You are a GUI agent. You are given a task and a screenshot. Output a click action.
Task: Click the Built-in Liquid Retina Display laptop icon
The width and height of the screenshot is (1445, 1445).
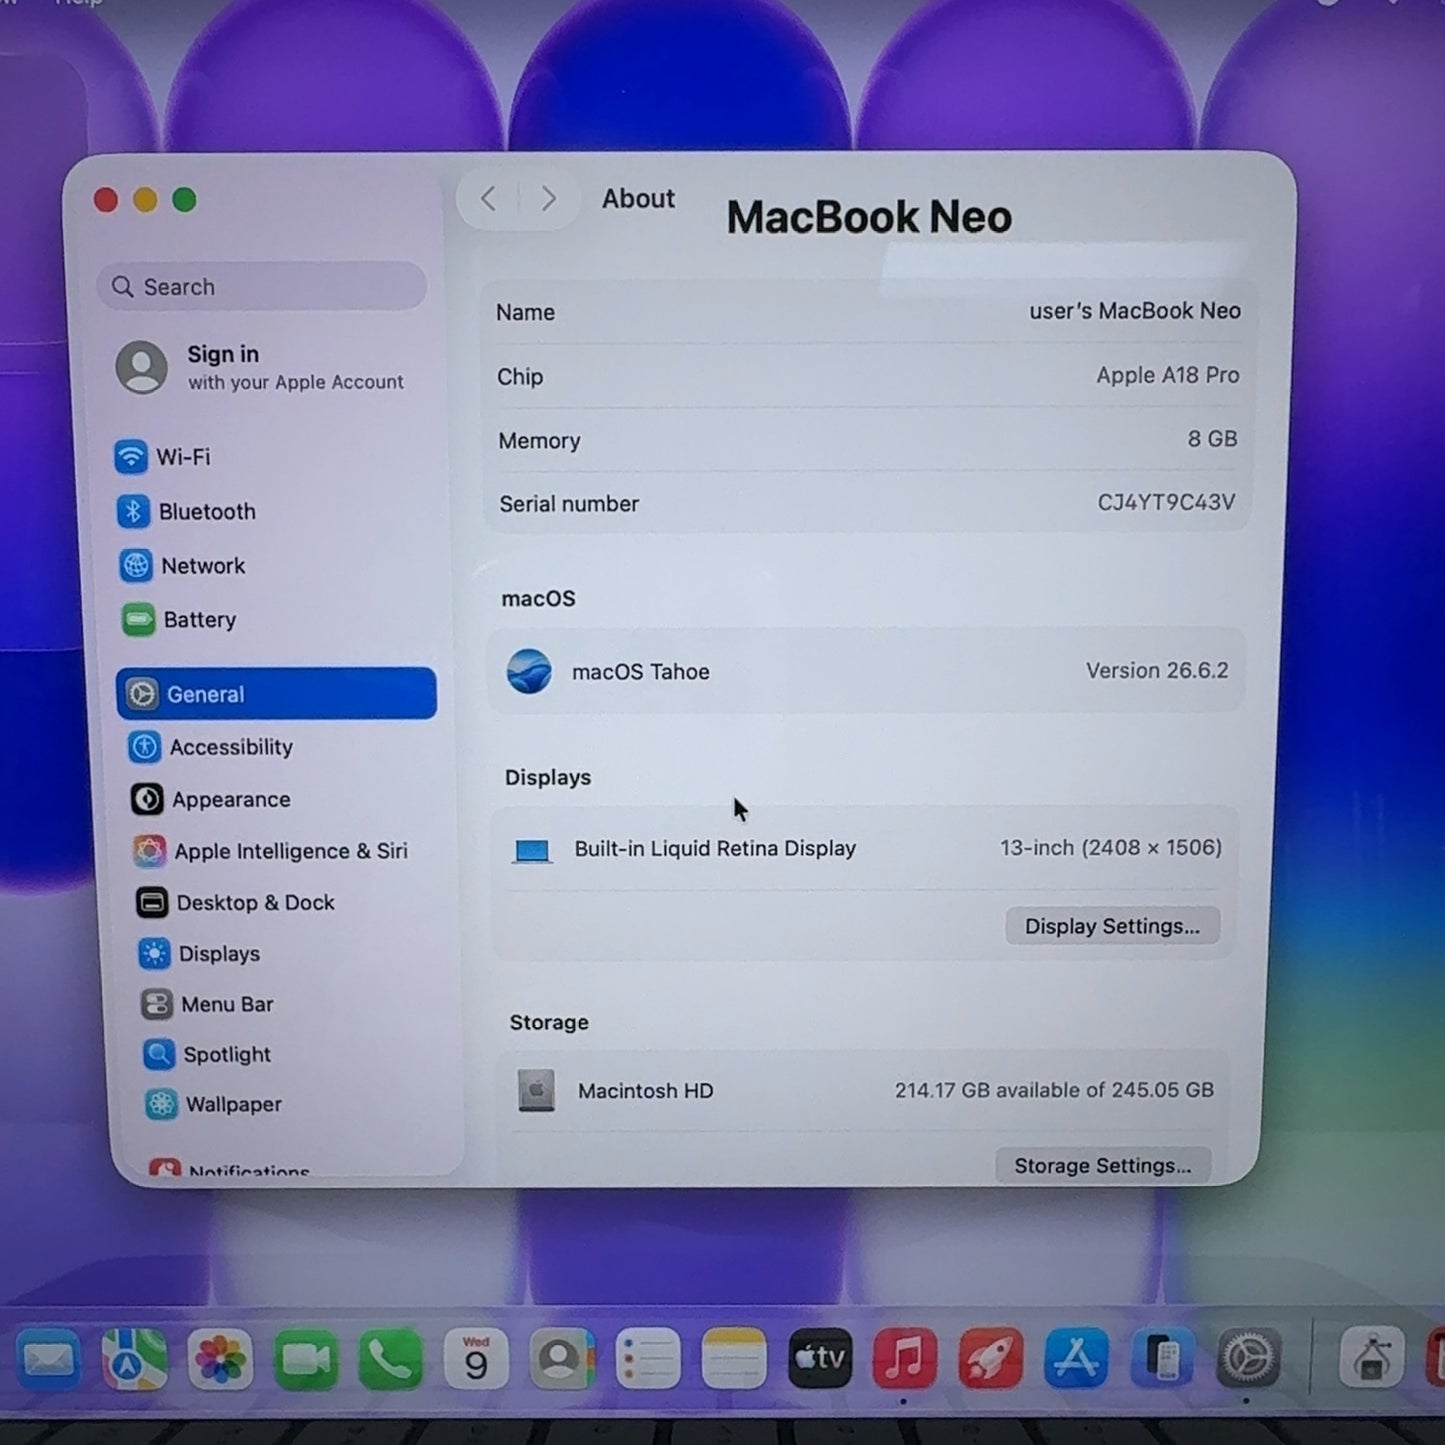532,850
